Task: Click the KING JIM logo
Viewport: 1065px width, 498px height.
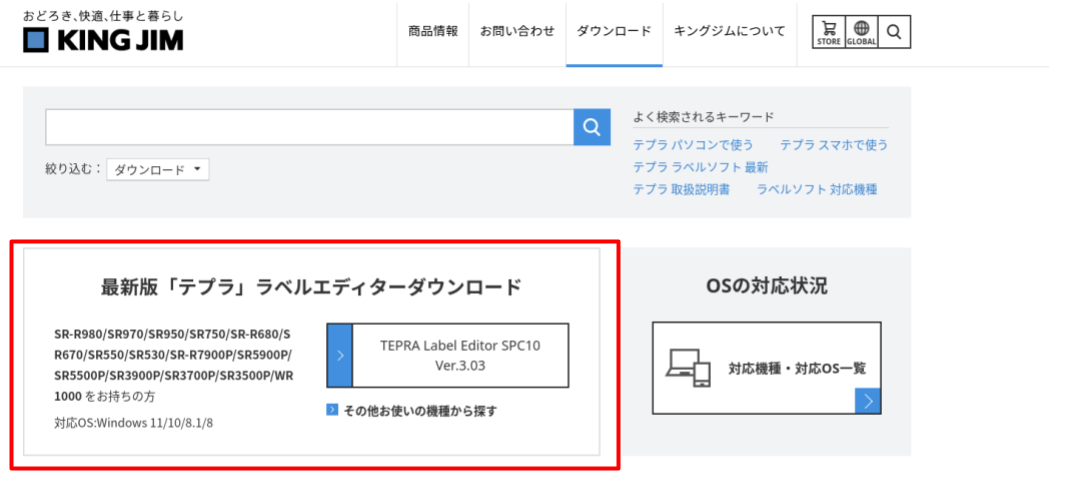Action: pyautogui.click(x=103, y=41)
